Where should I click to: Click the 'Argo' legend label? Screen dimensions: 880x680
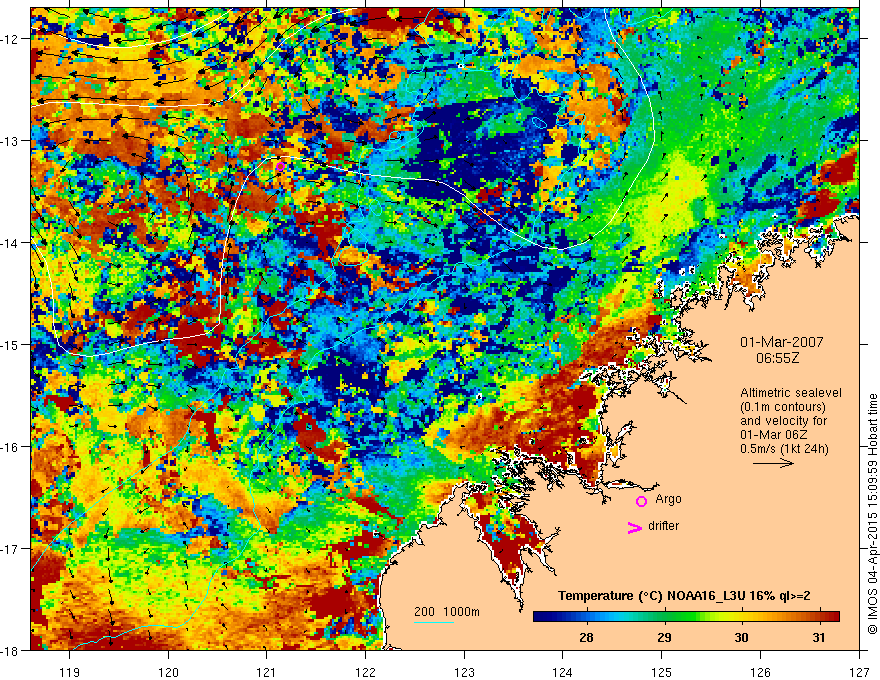[668, 499]
